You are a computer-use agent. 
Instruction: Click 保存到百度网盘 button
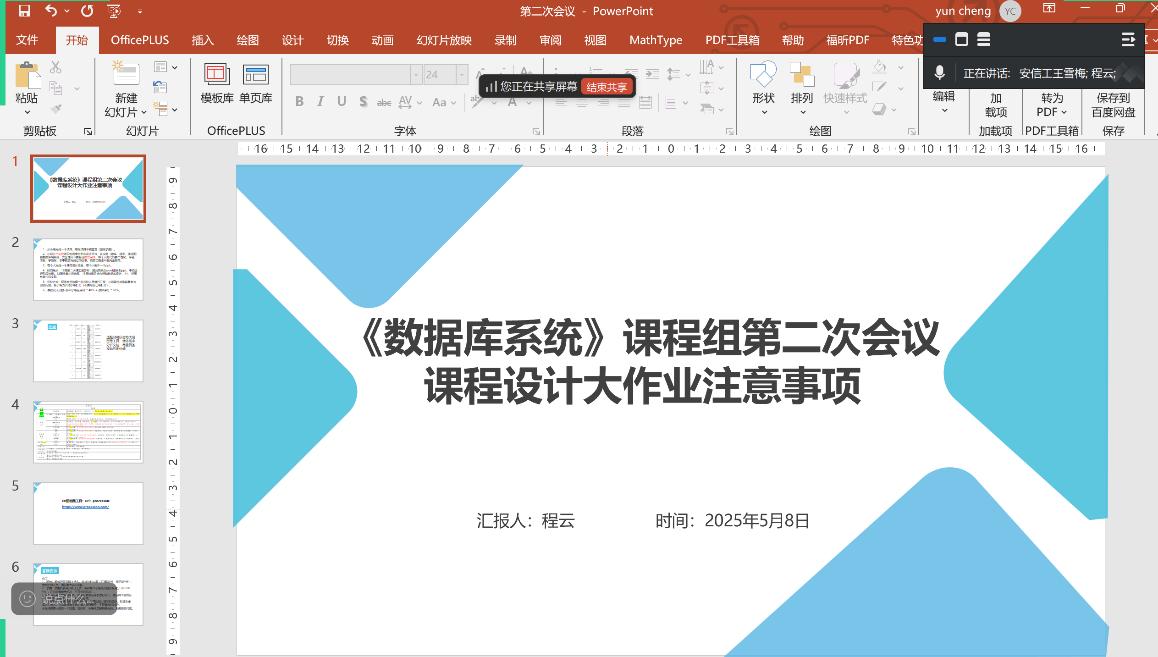[1113, 105]
